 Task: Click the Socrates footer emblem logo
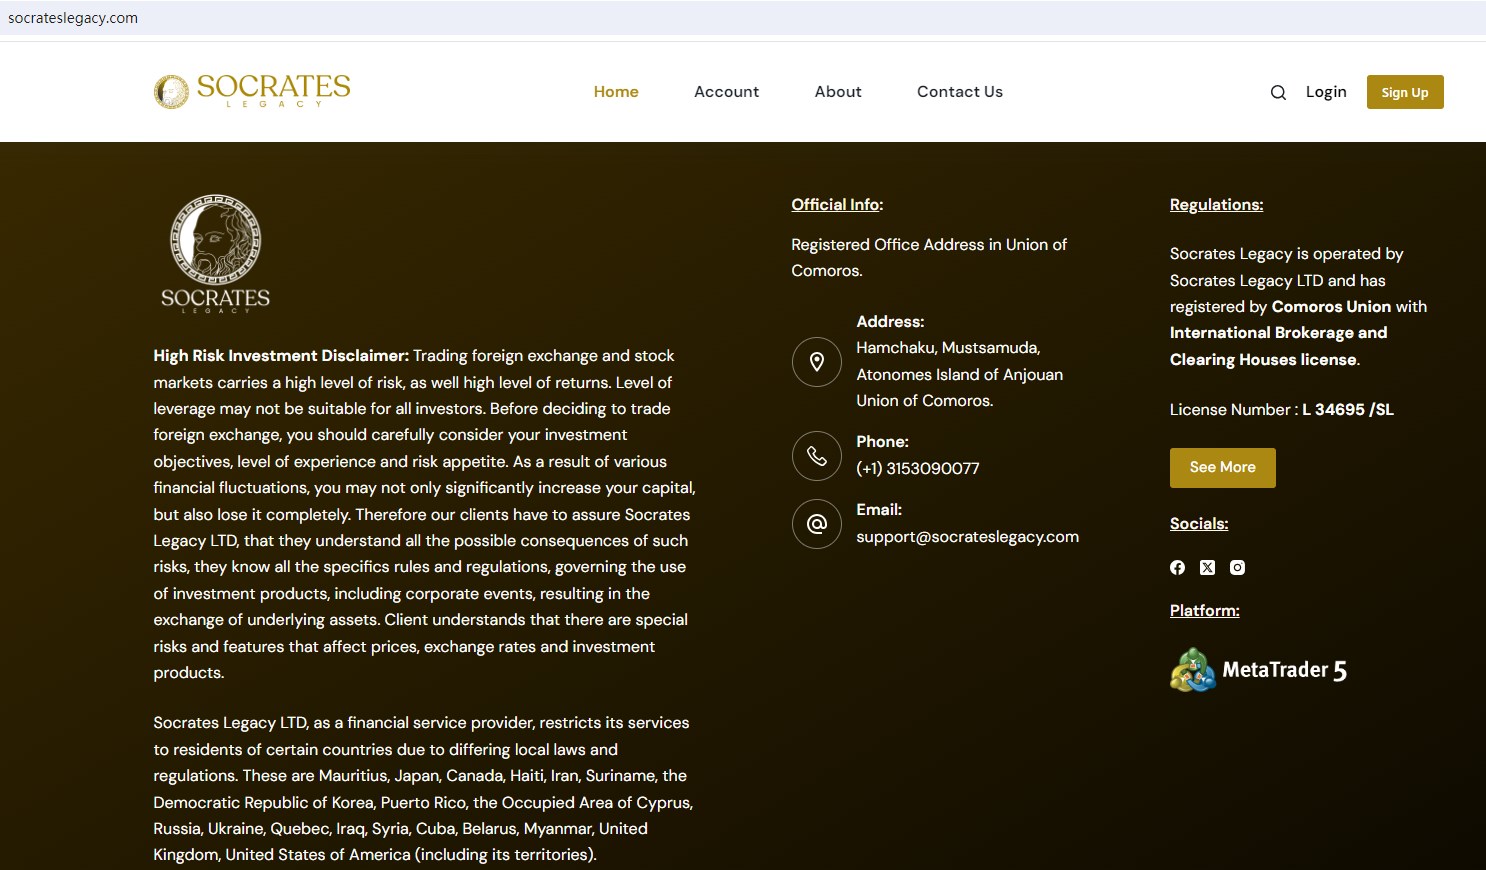(215, 254)
